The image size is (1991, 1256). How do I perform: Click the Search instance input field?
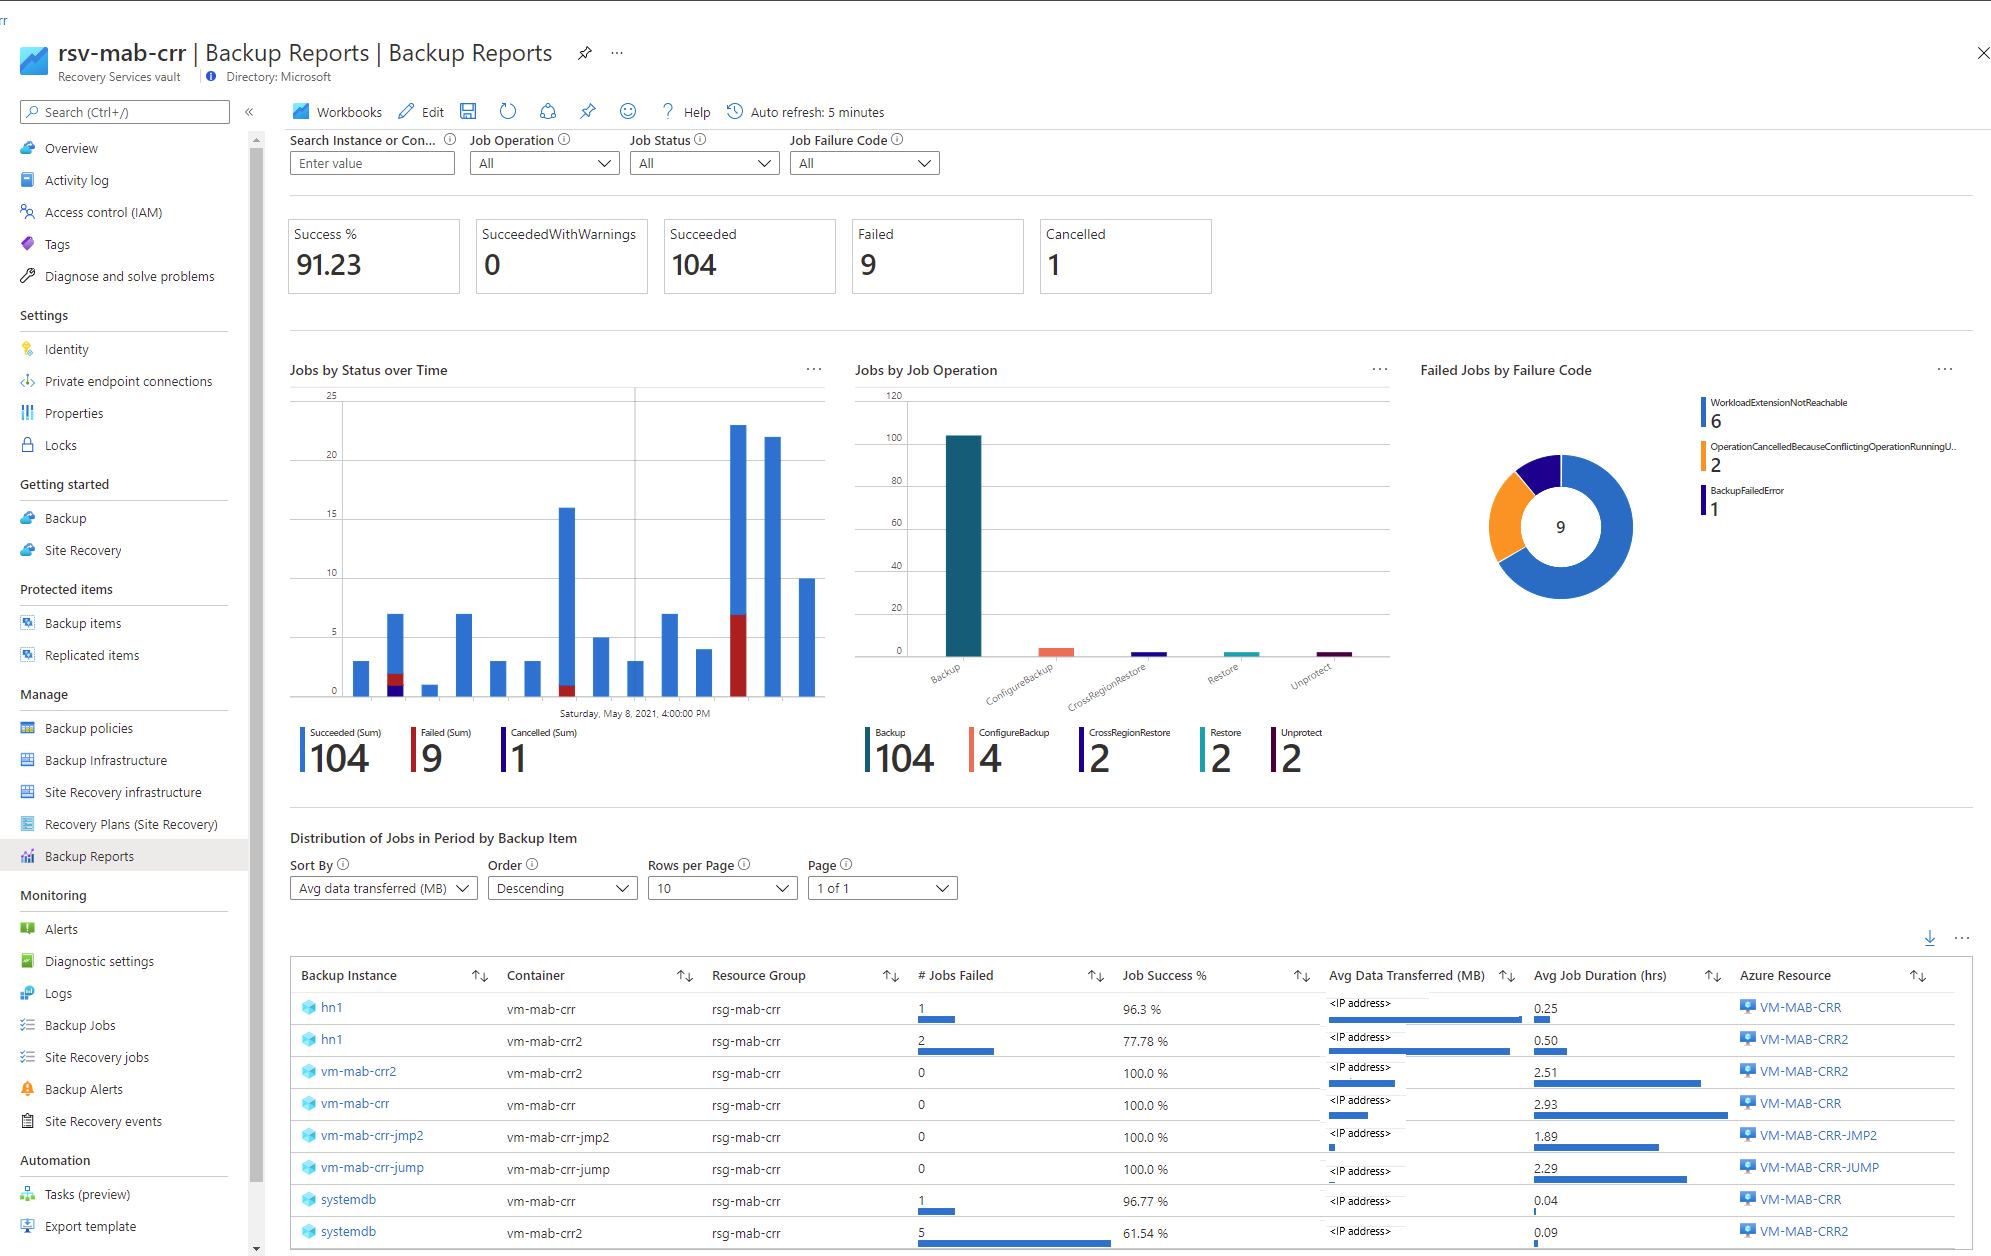[x=372, y=162]
